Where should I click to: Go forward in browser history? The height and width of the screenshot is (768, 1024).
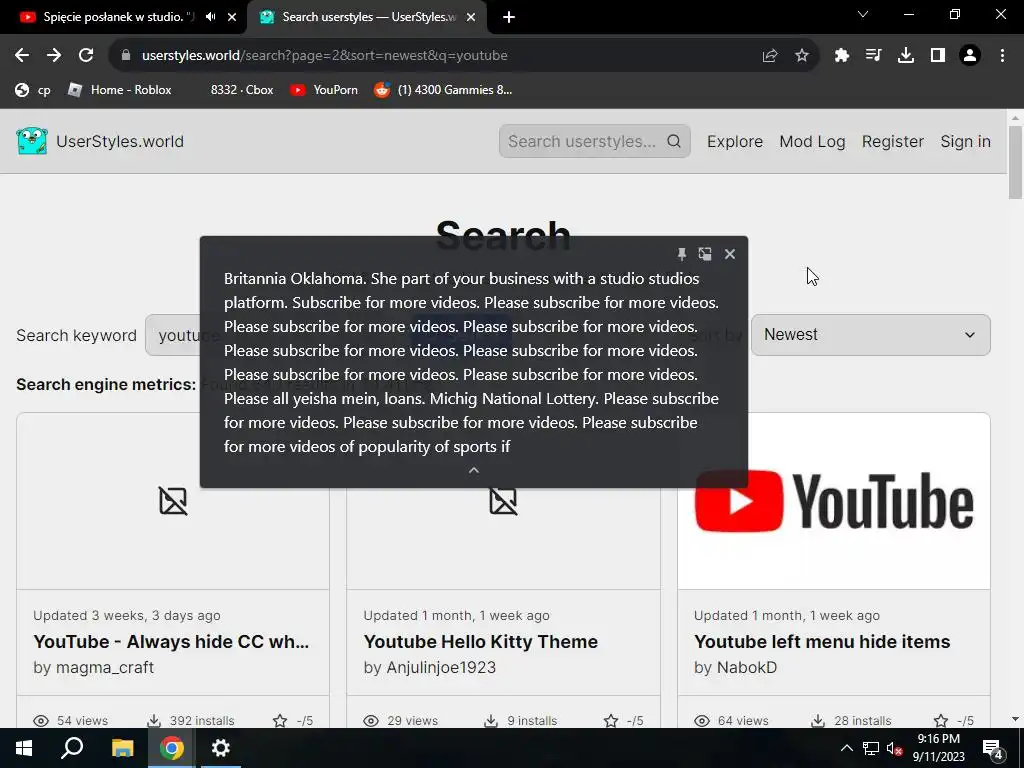click(x=54, y=56)
